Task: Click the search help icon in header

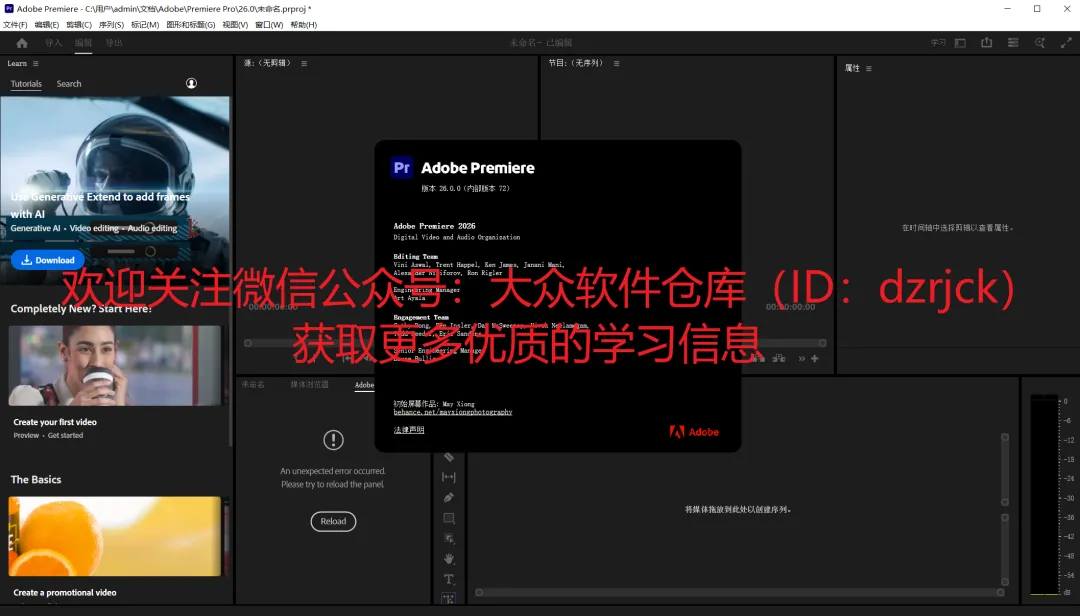Action: (x=1040, y=43)
